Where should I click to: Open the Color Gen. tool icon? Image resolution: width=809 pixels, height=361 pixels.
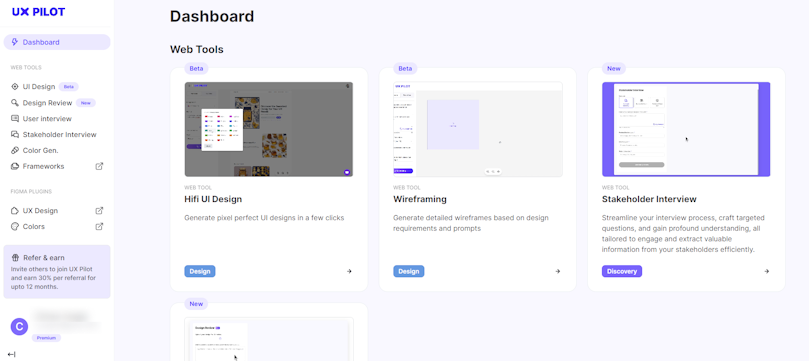click(x=14, y=151)
